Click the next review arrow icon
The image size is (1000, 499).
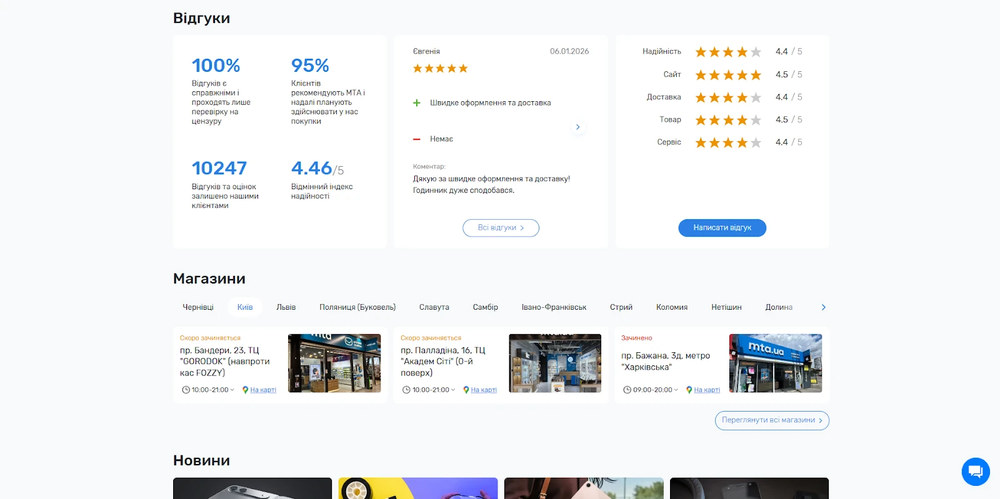pyautogui.click(x=577, y=127)
